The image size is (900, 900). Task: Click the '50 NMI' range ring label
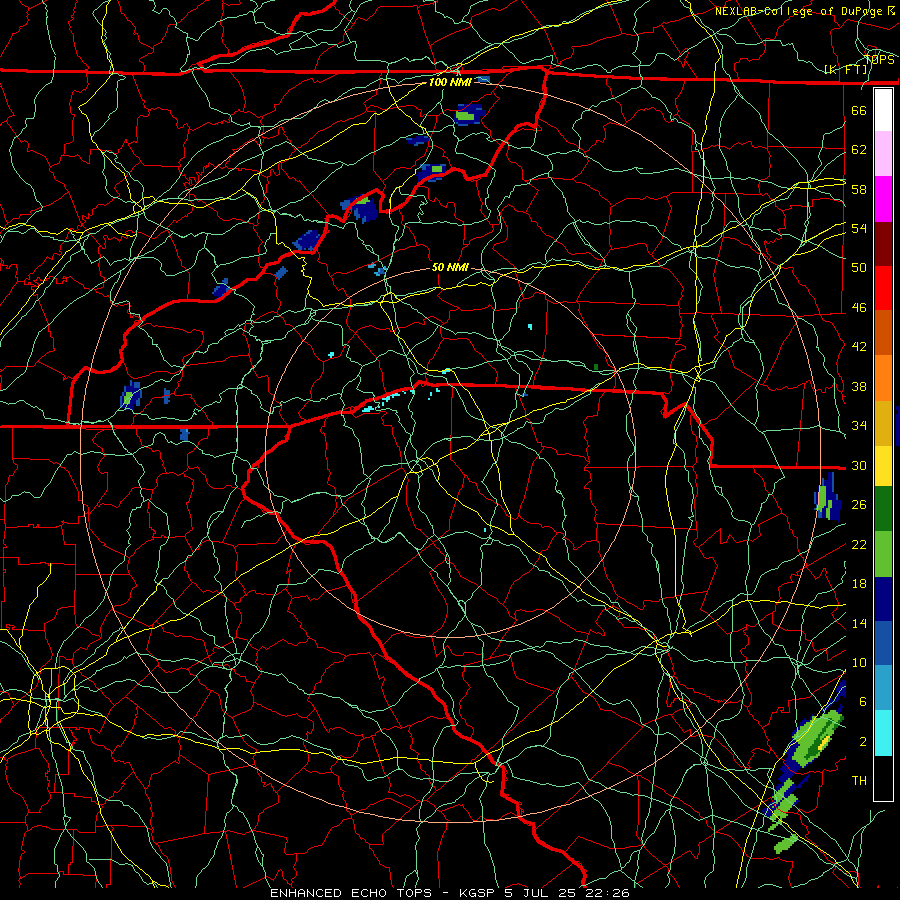coord(450,267)
